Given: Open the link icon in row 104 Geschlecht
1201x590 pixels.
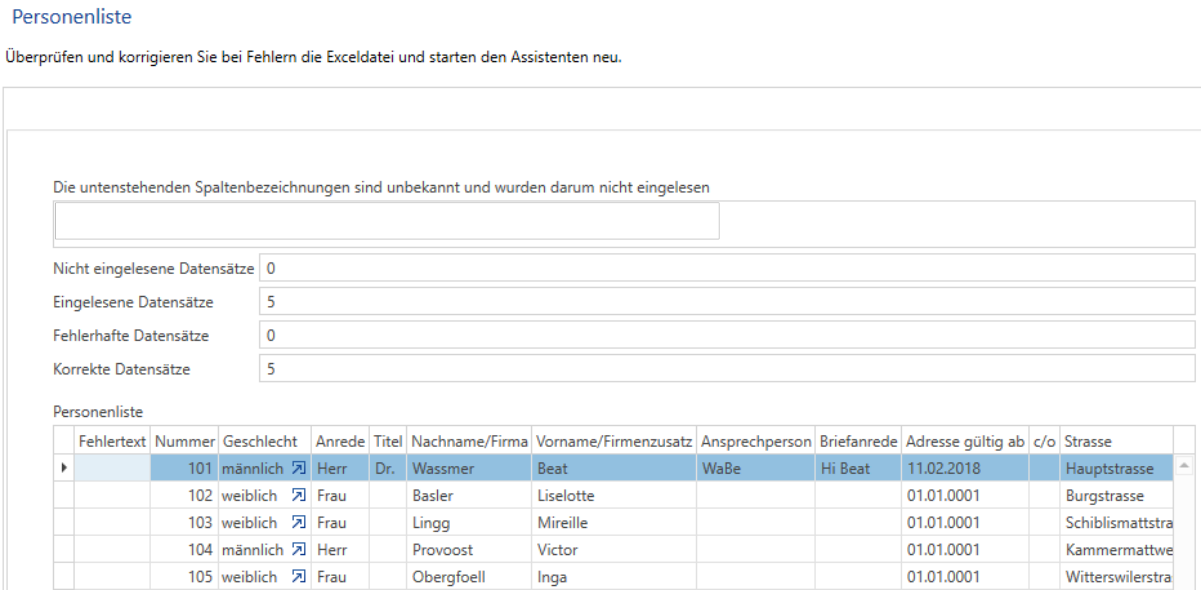Looking at the screenshot, I should pos(298,550).
